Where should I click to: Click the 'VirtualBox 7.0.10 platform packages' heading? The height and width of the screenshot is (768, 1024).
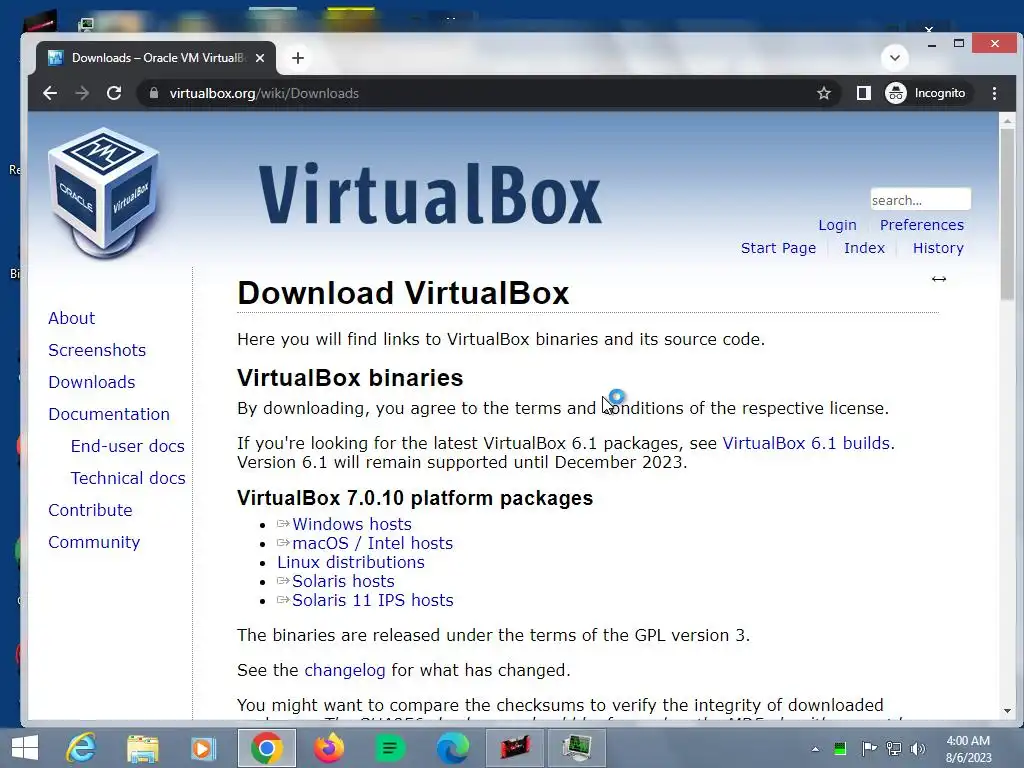pos(415,498)
